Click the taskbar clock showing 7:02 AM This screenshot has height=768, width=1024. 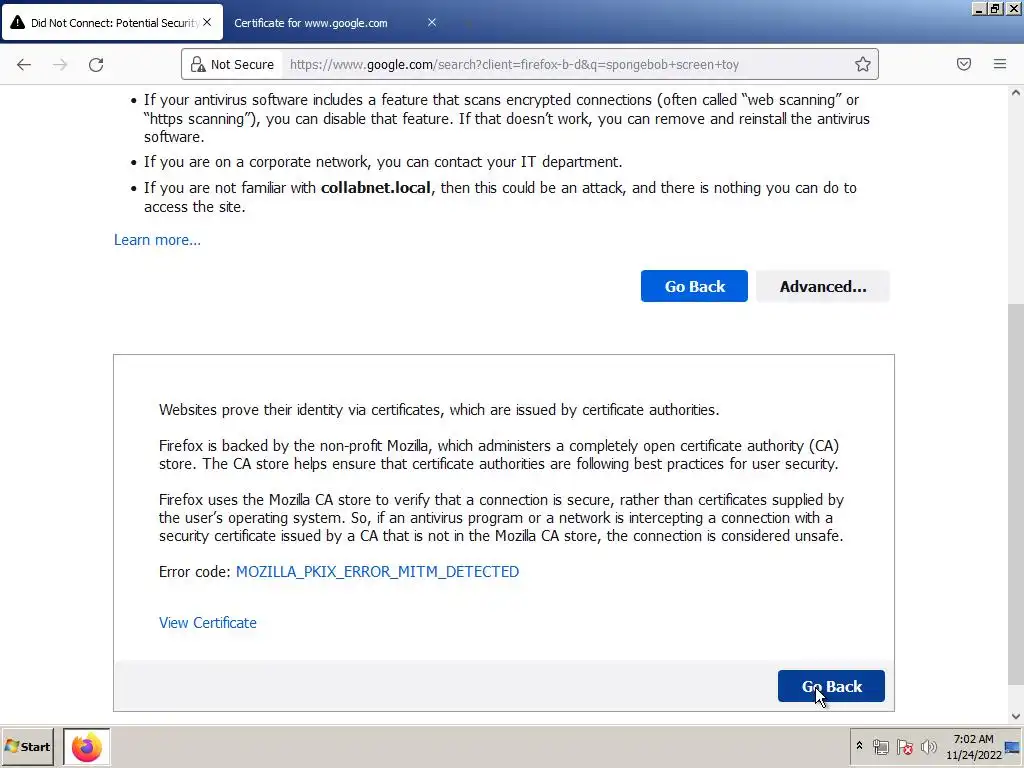click(974, 746)
